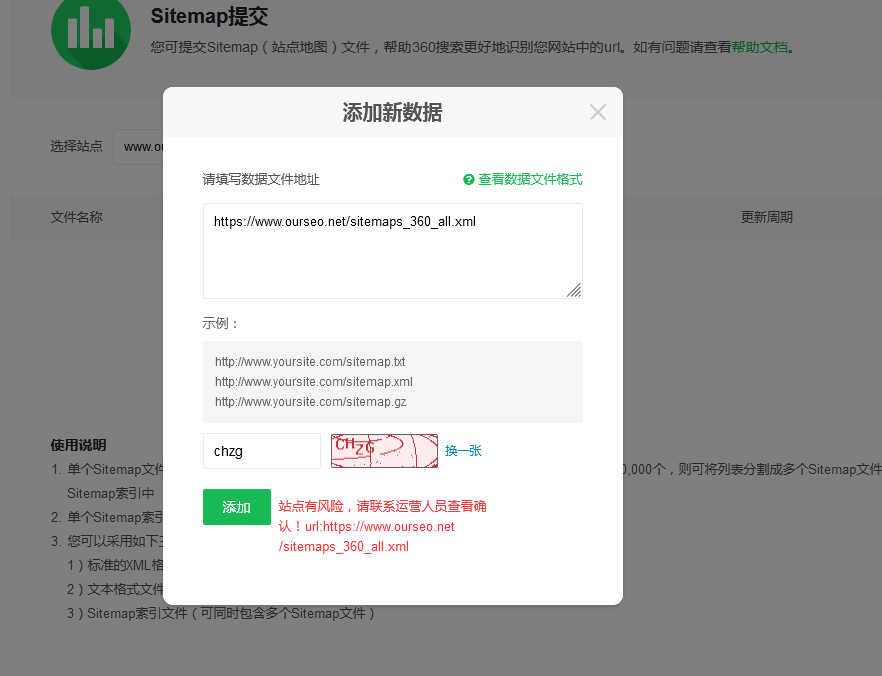The height and width of the screenshot is (676, 882).
Task: Click the 文件名称 column header
Action: 76,217
